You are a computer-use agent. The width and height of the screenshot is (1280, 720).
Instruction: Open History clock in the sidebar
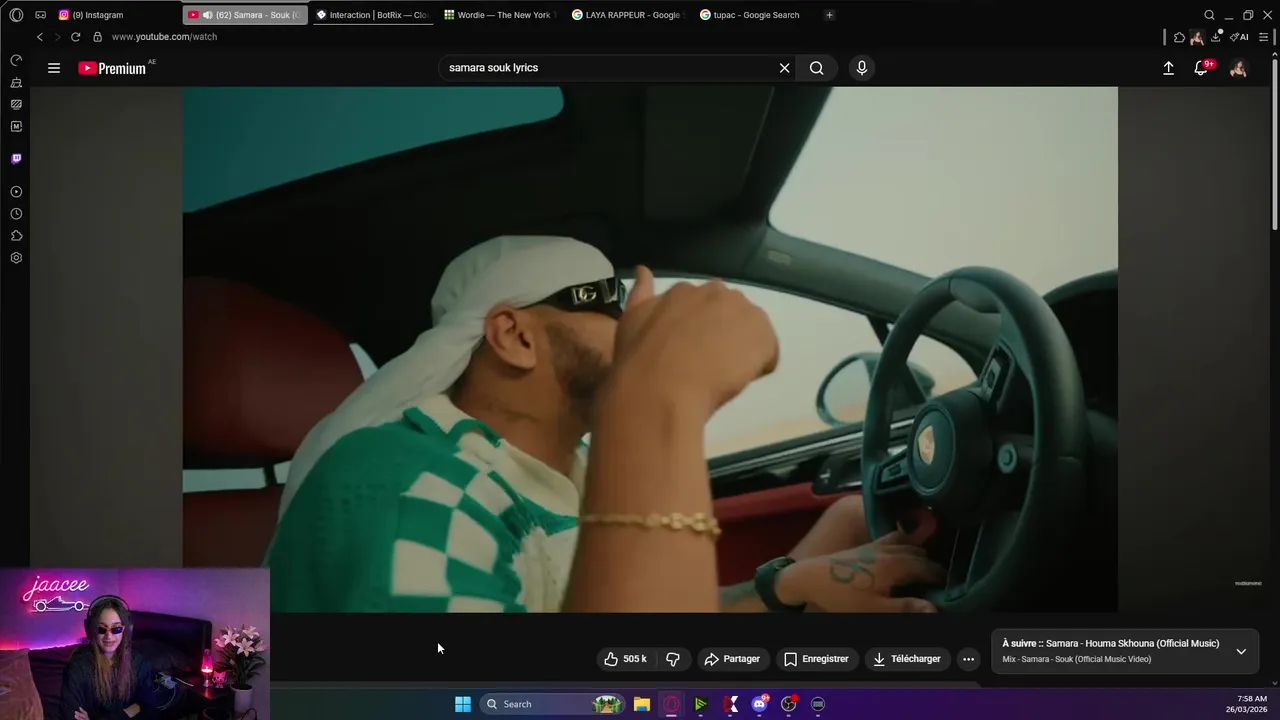pos(16,214)
